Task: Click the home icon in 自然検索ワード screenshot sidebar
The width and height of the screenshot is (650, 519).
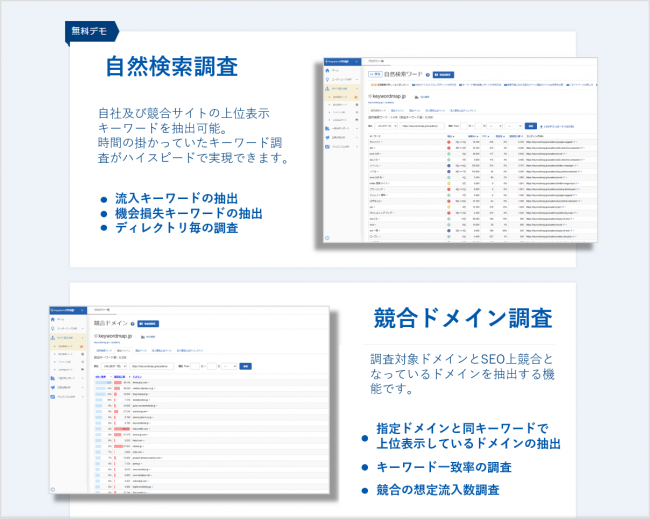Action: 327,70
